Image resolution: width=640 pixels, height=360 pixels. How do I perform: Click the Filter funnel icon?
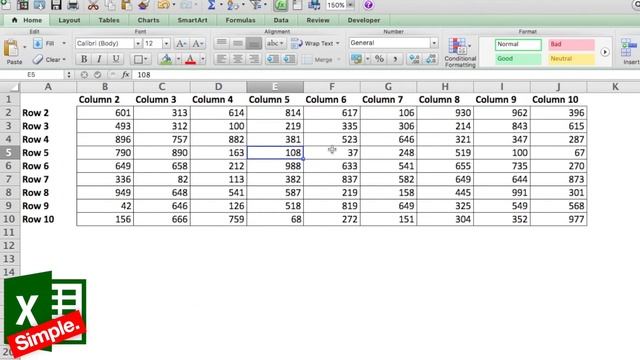pyautogui.click(x=256, y=5)
